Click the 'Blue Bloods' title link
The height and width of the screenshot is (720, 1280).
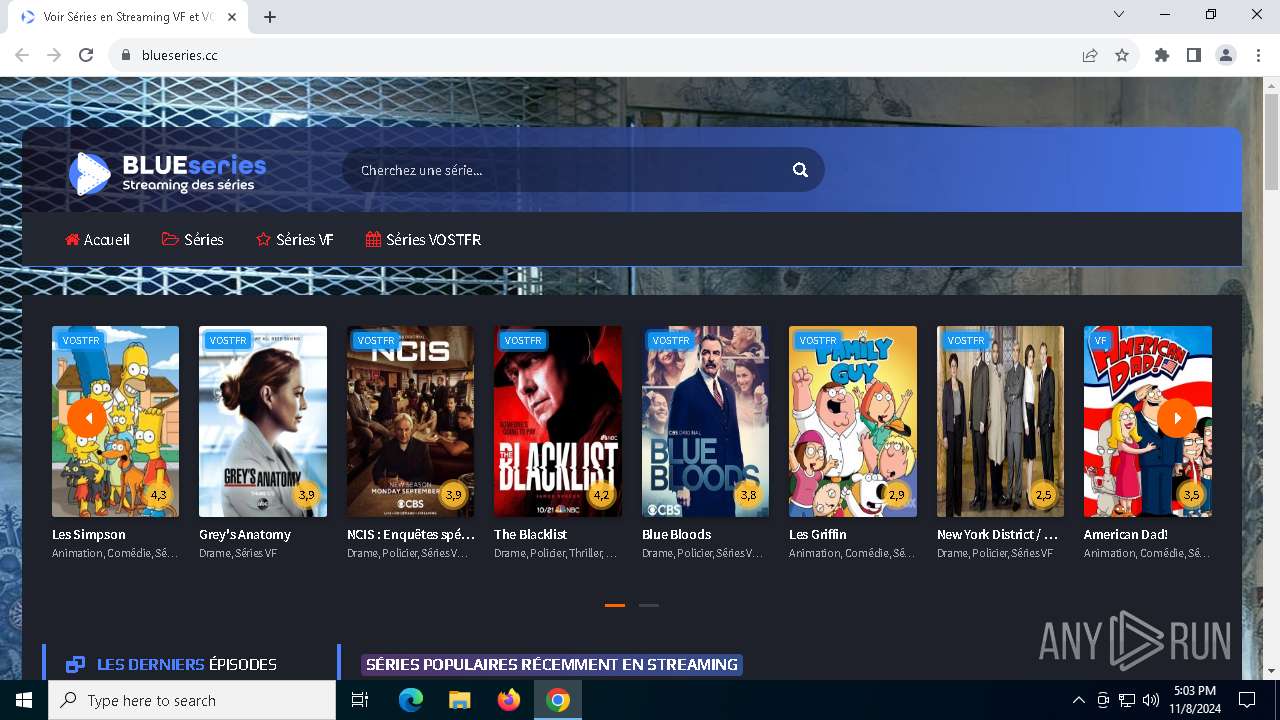pyautogui.click(x=676, y=535)
